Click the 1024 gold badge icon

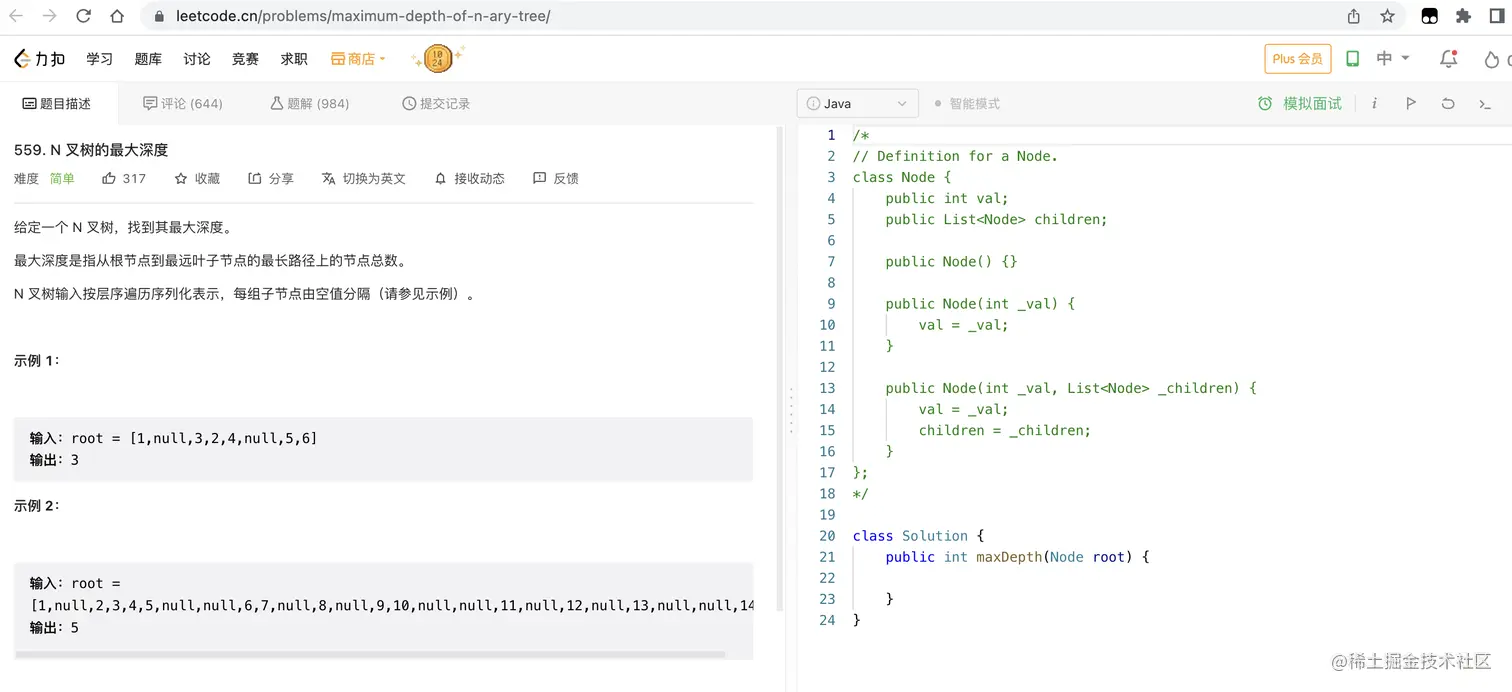pyautogui.click(x=438, y=59)
